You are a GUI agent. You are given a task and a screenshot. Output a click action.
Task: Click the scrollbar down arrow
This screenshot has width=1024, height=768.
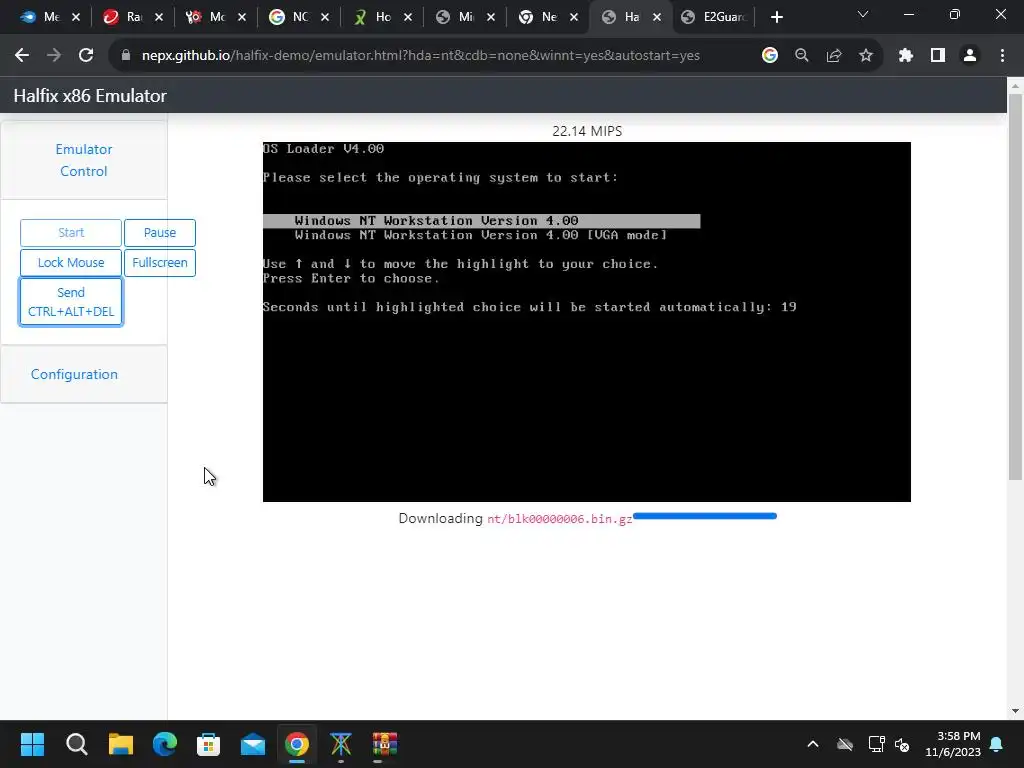coord(1015,711)
